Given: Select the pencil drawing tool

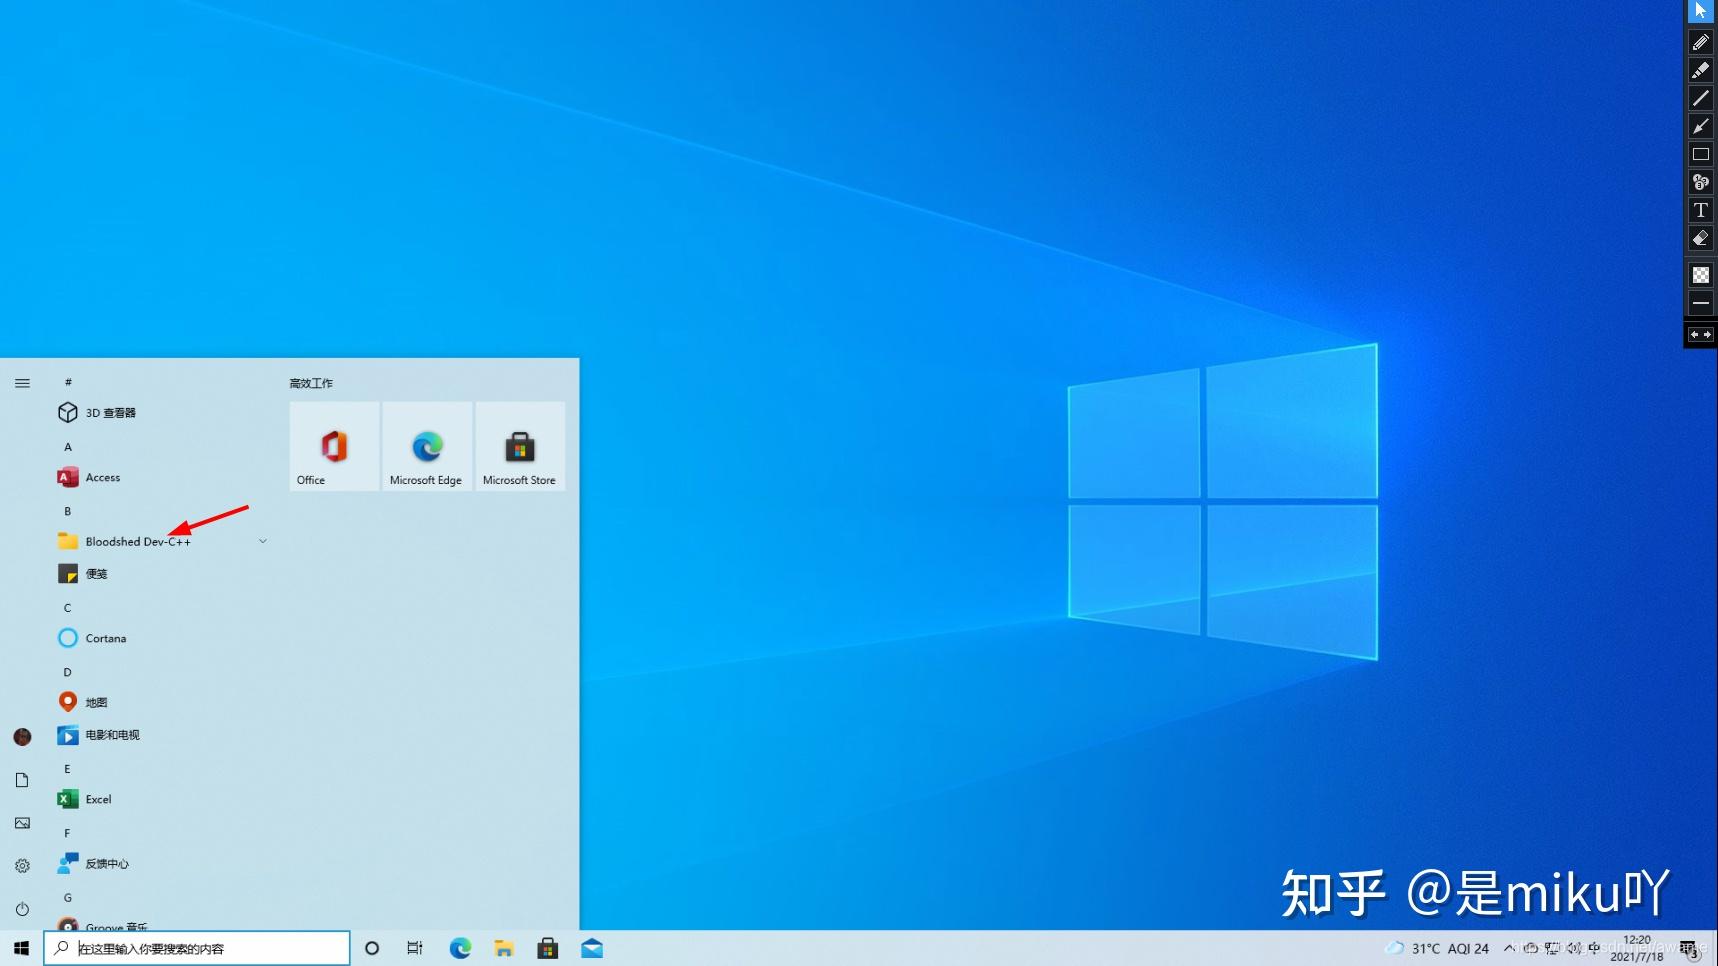Looking at the screenshot, I should pos(1701,41).
